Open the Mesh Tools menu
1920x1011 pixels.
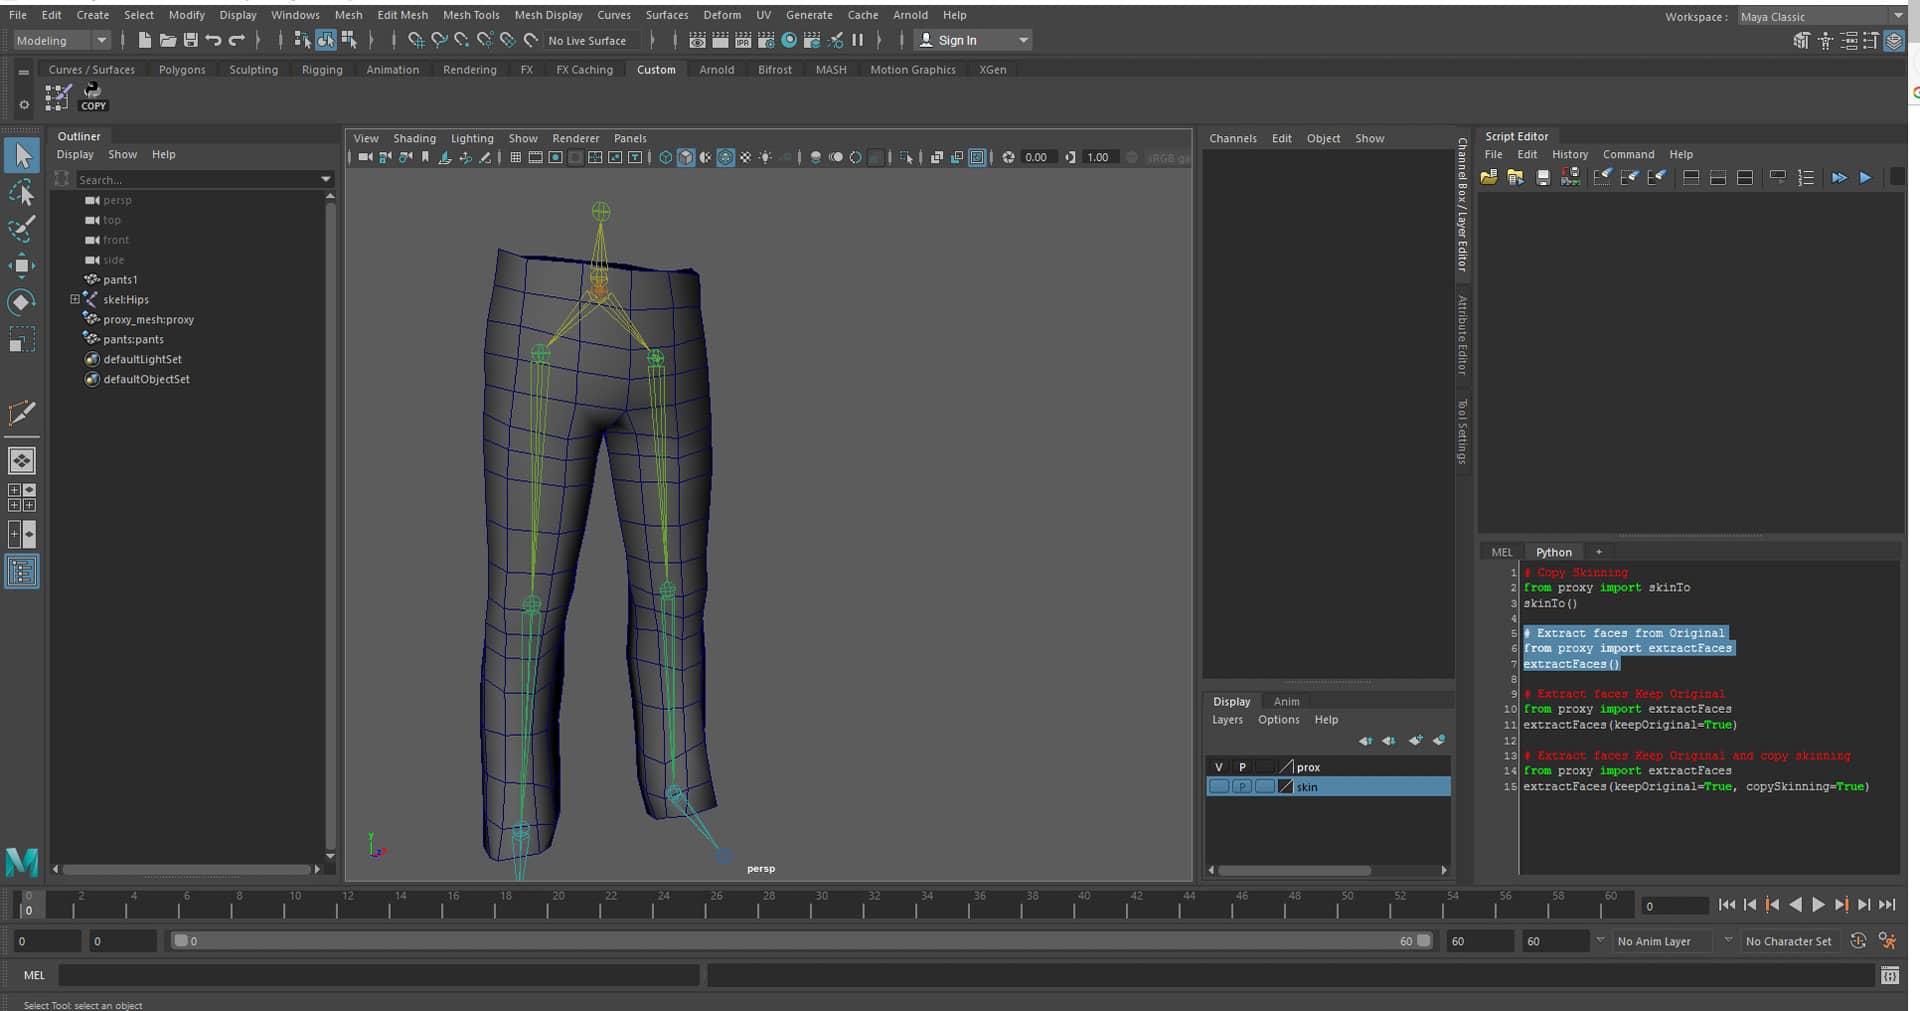pos(471,15)
